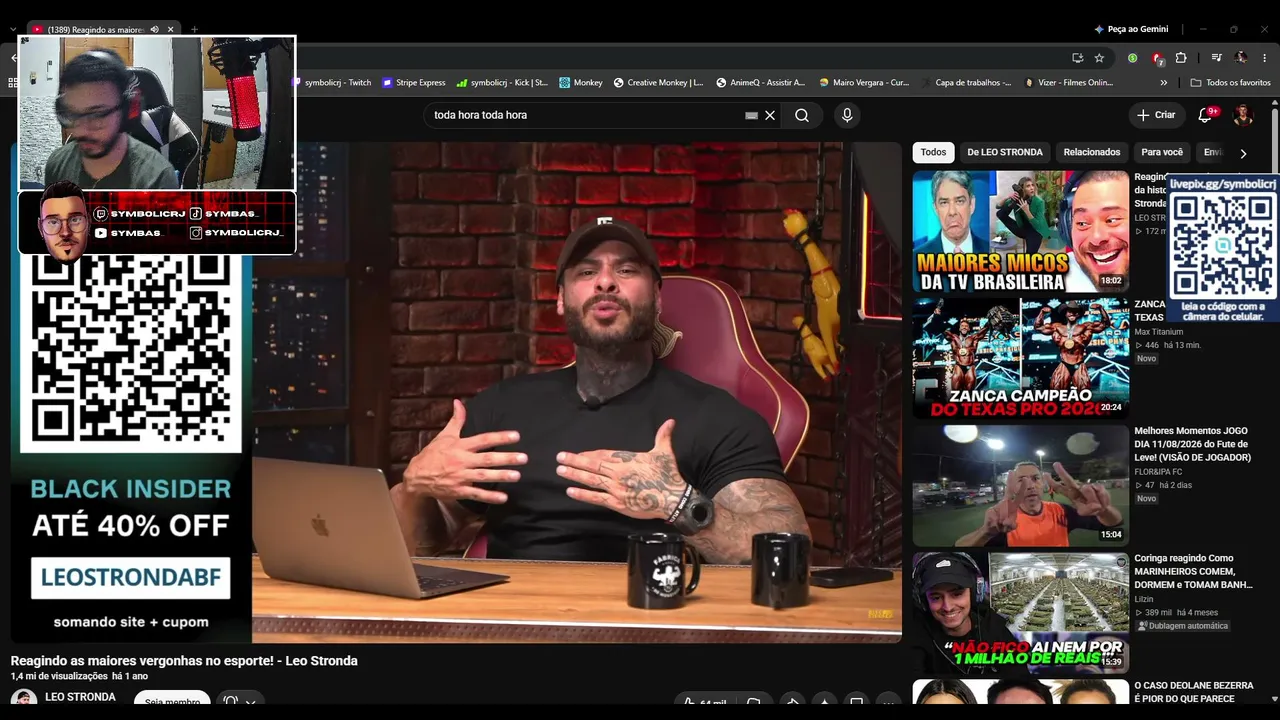Screen dimensions: 1280x720
Task: Open the green dollar extension icon
Action: pyautogui.click(x=1132, y=58)
